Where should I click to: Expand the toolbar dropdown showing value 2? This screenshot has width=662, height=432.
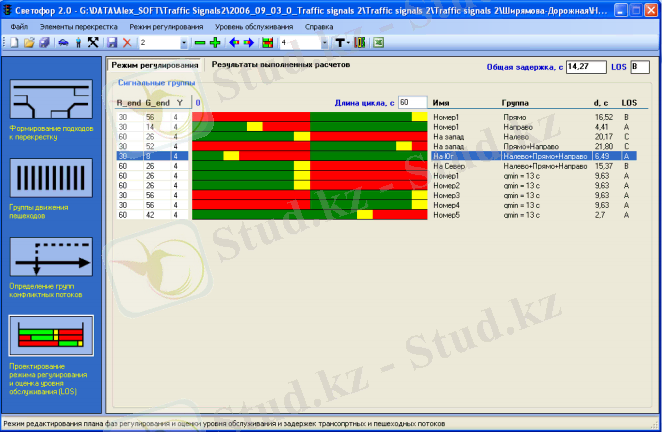(x=183, y=44)
